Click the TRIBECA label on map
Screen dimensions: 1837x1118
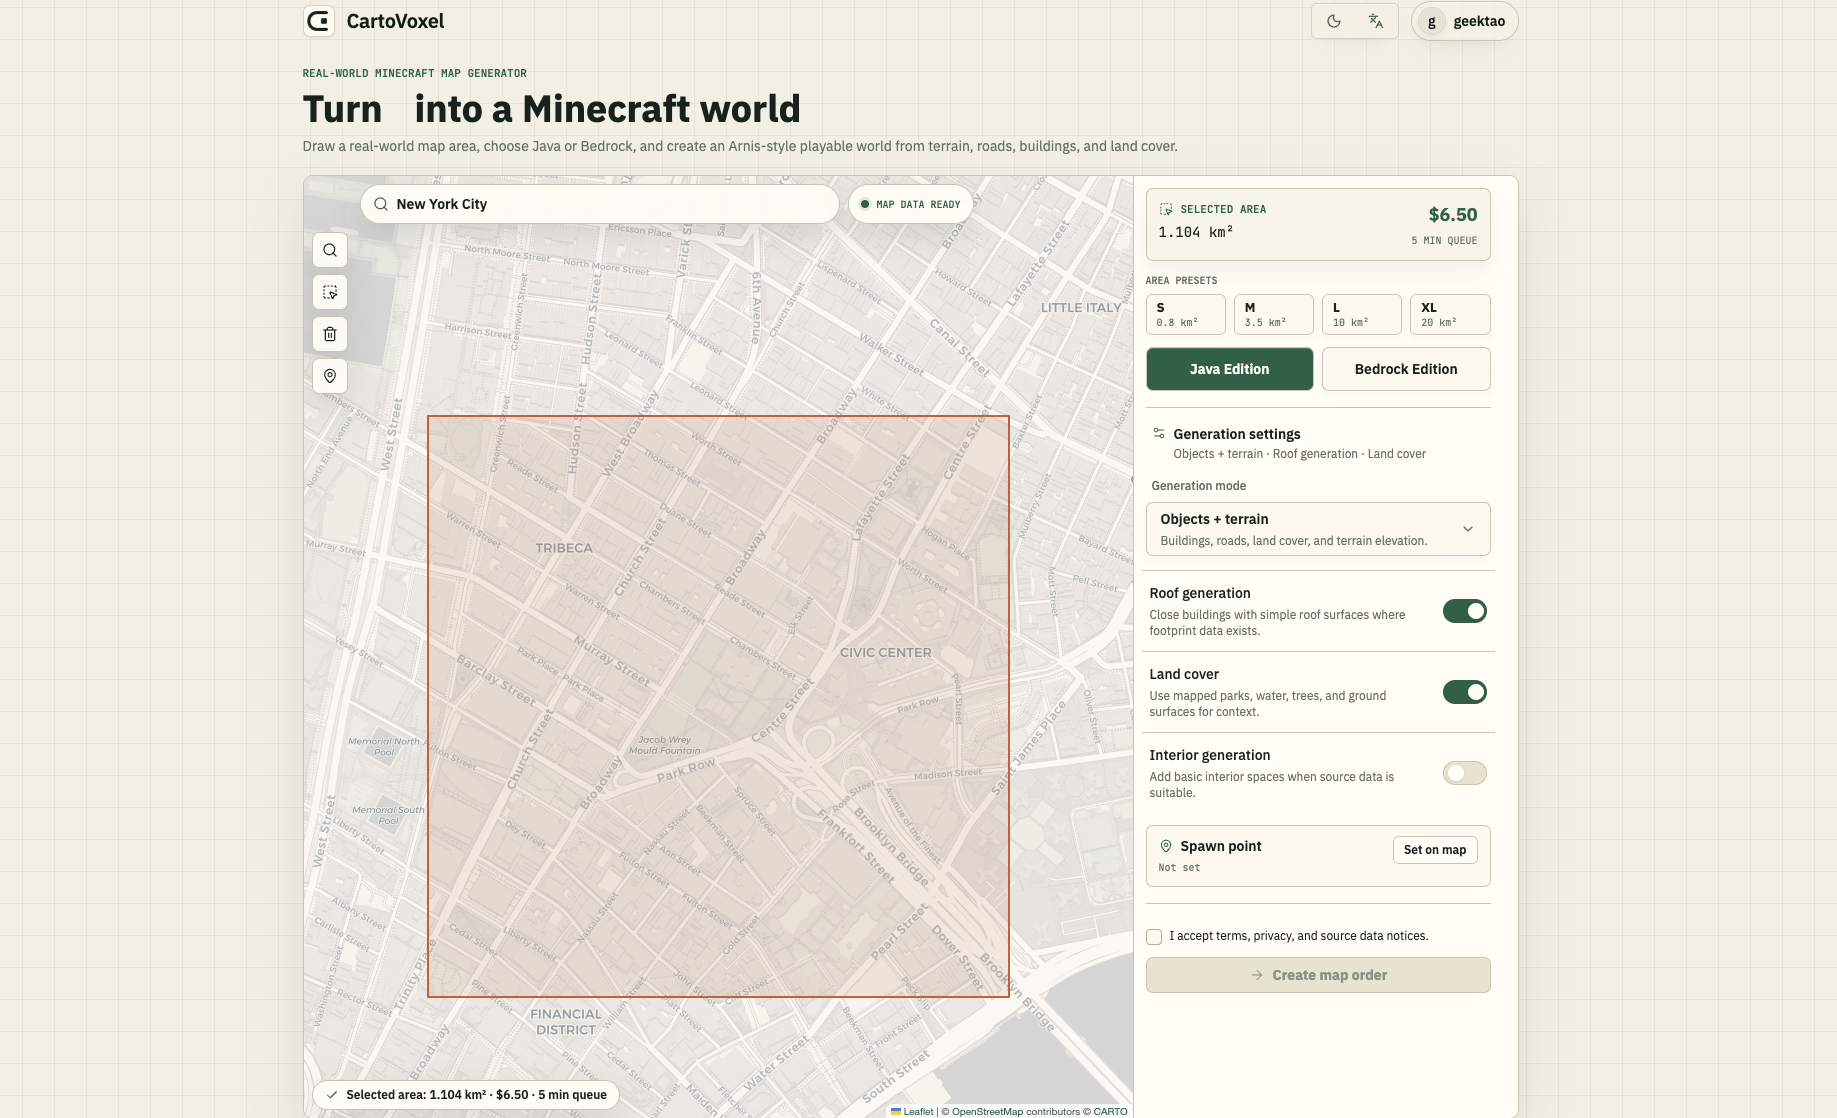[564, 548]
